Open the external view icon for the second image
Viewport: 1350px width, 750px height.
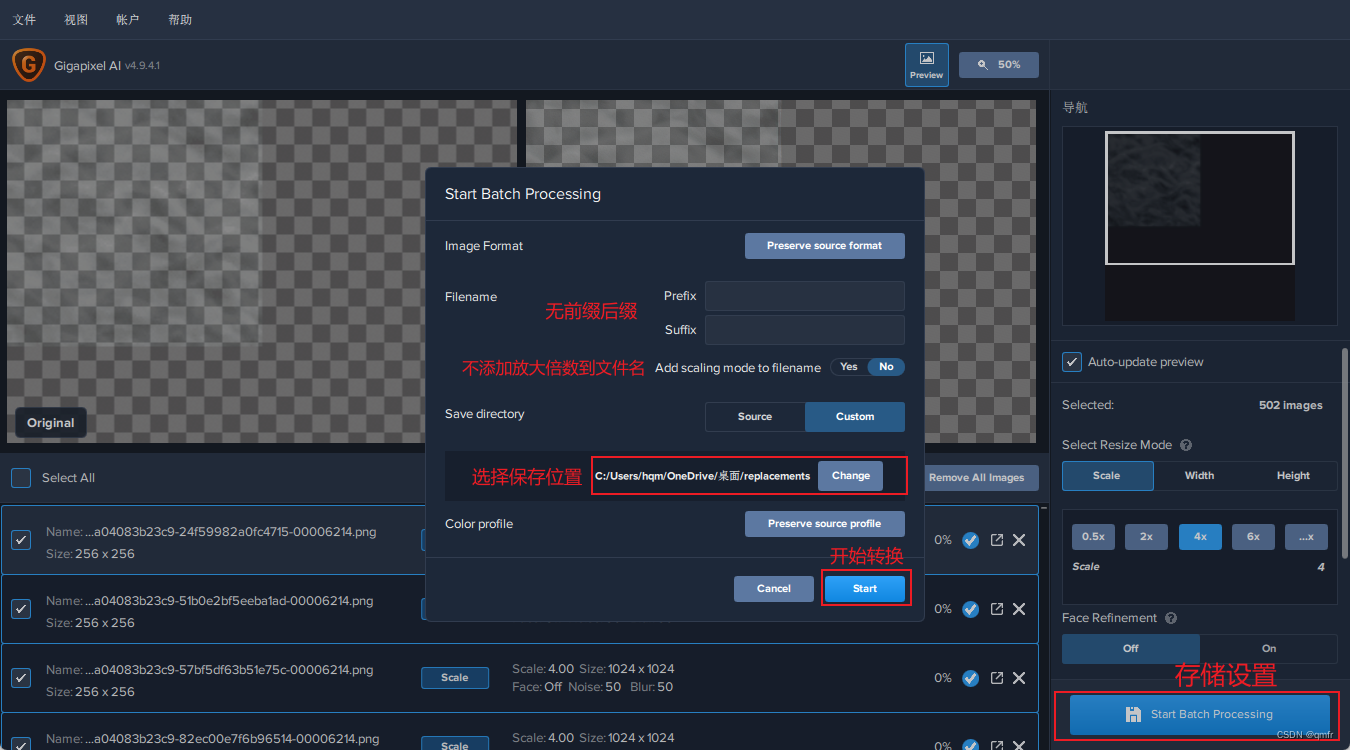click(x=996, y=608)
